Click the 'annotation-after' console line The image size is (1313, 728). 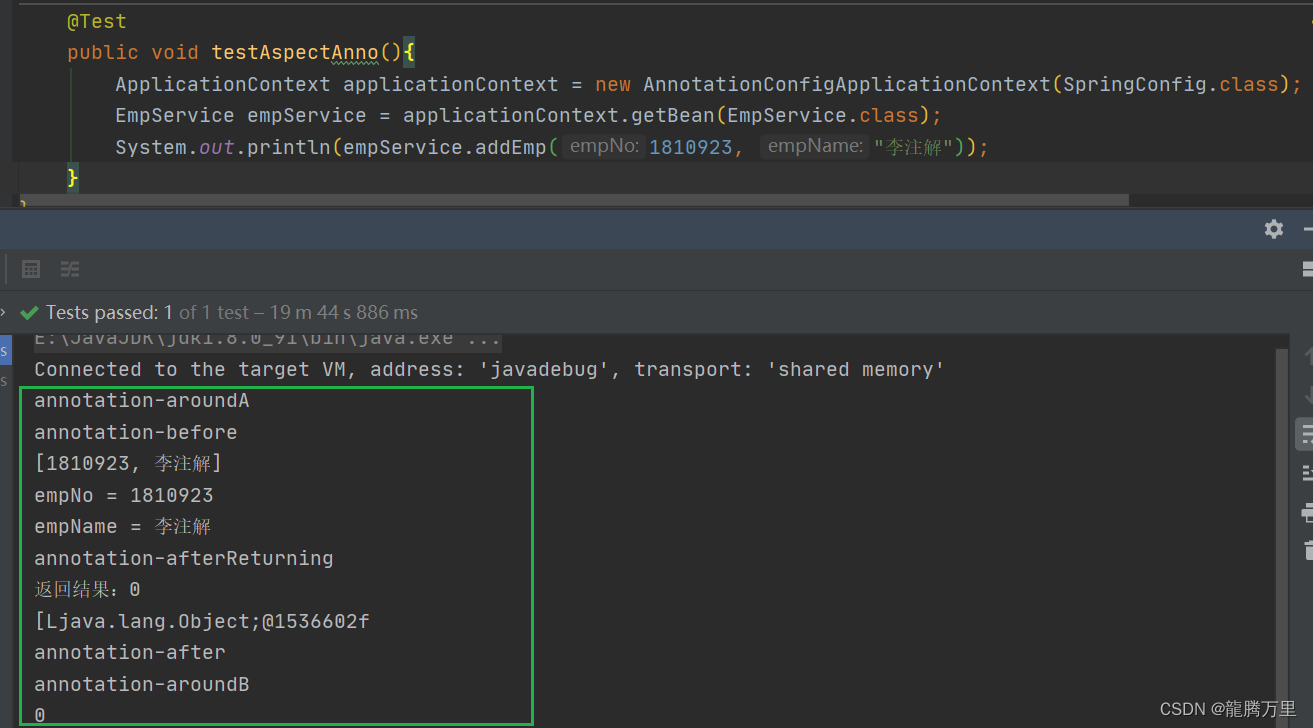pos(130,652)
